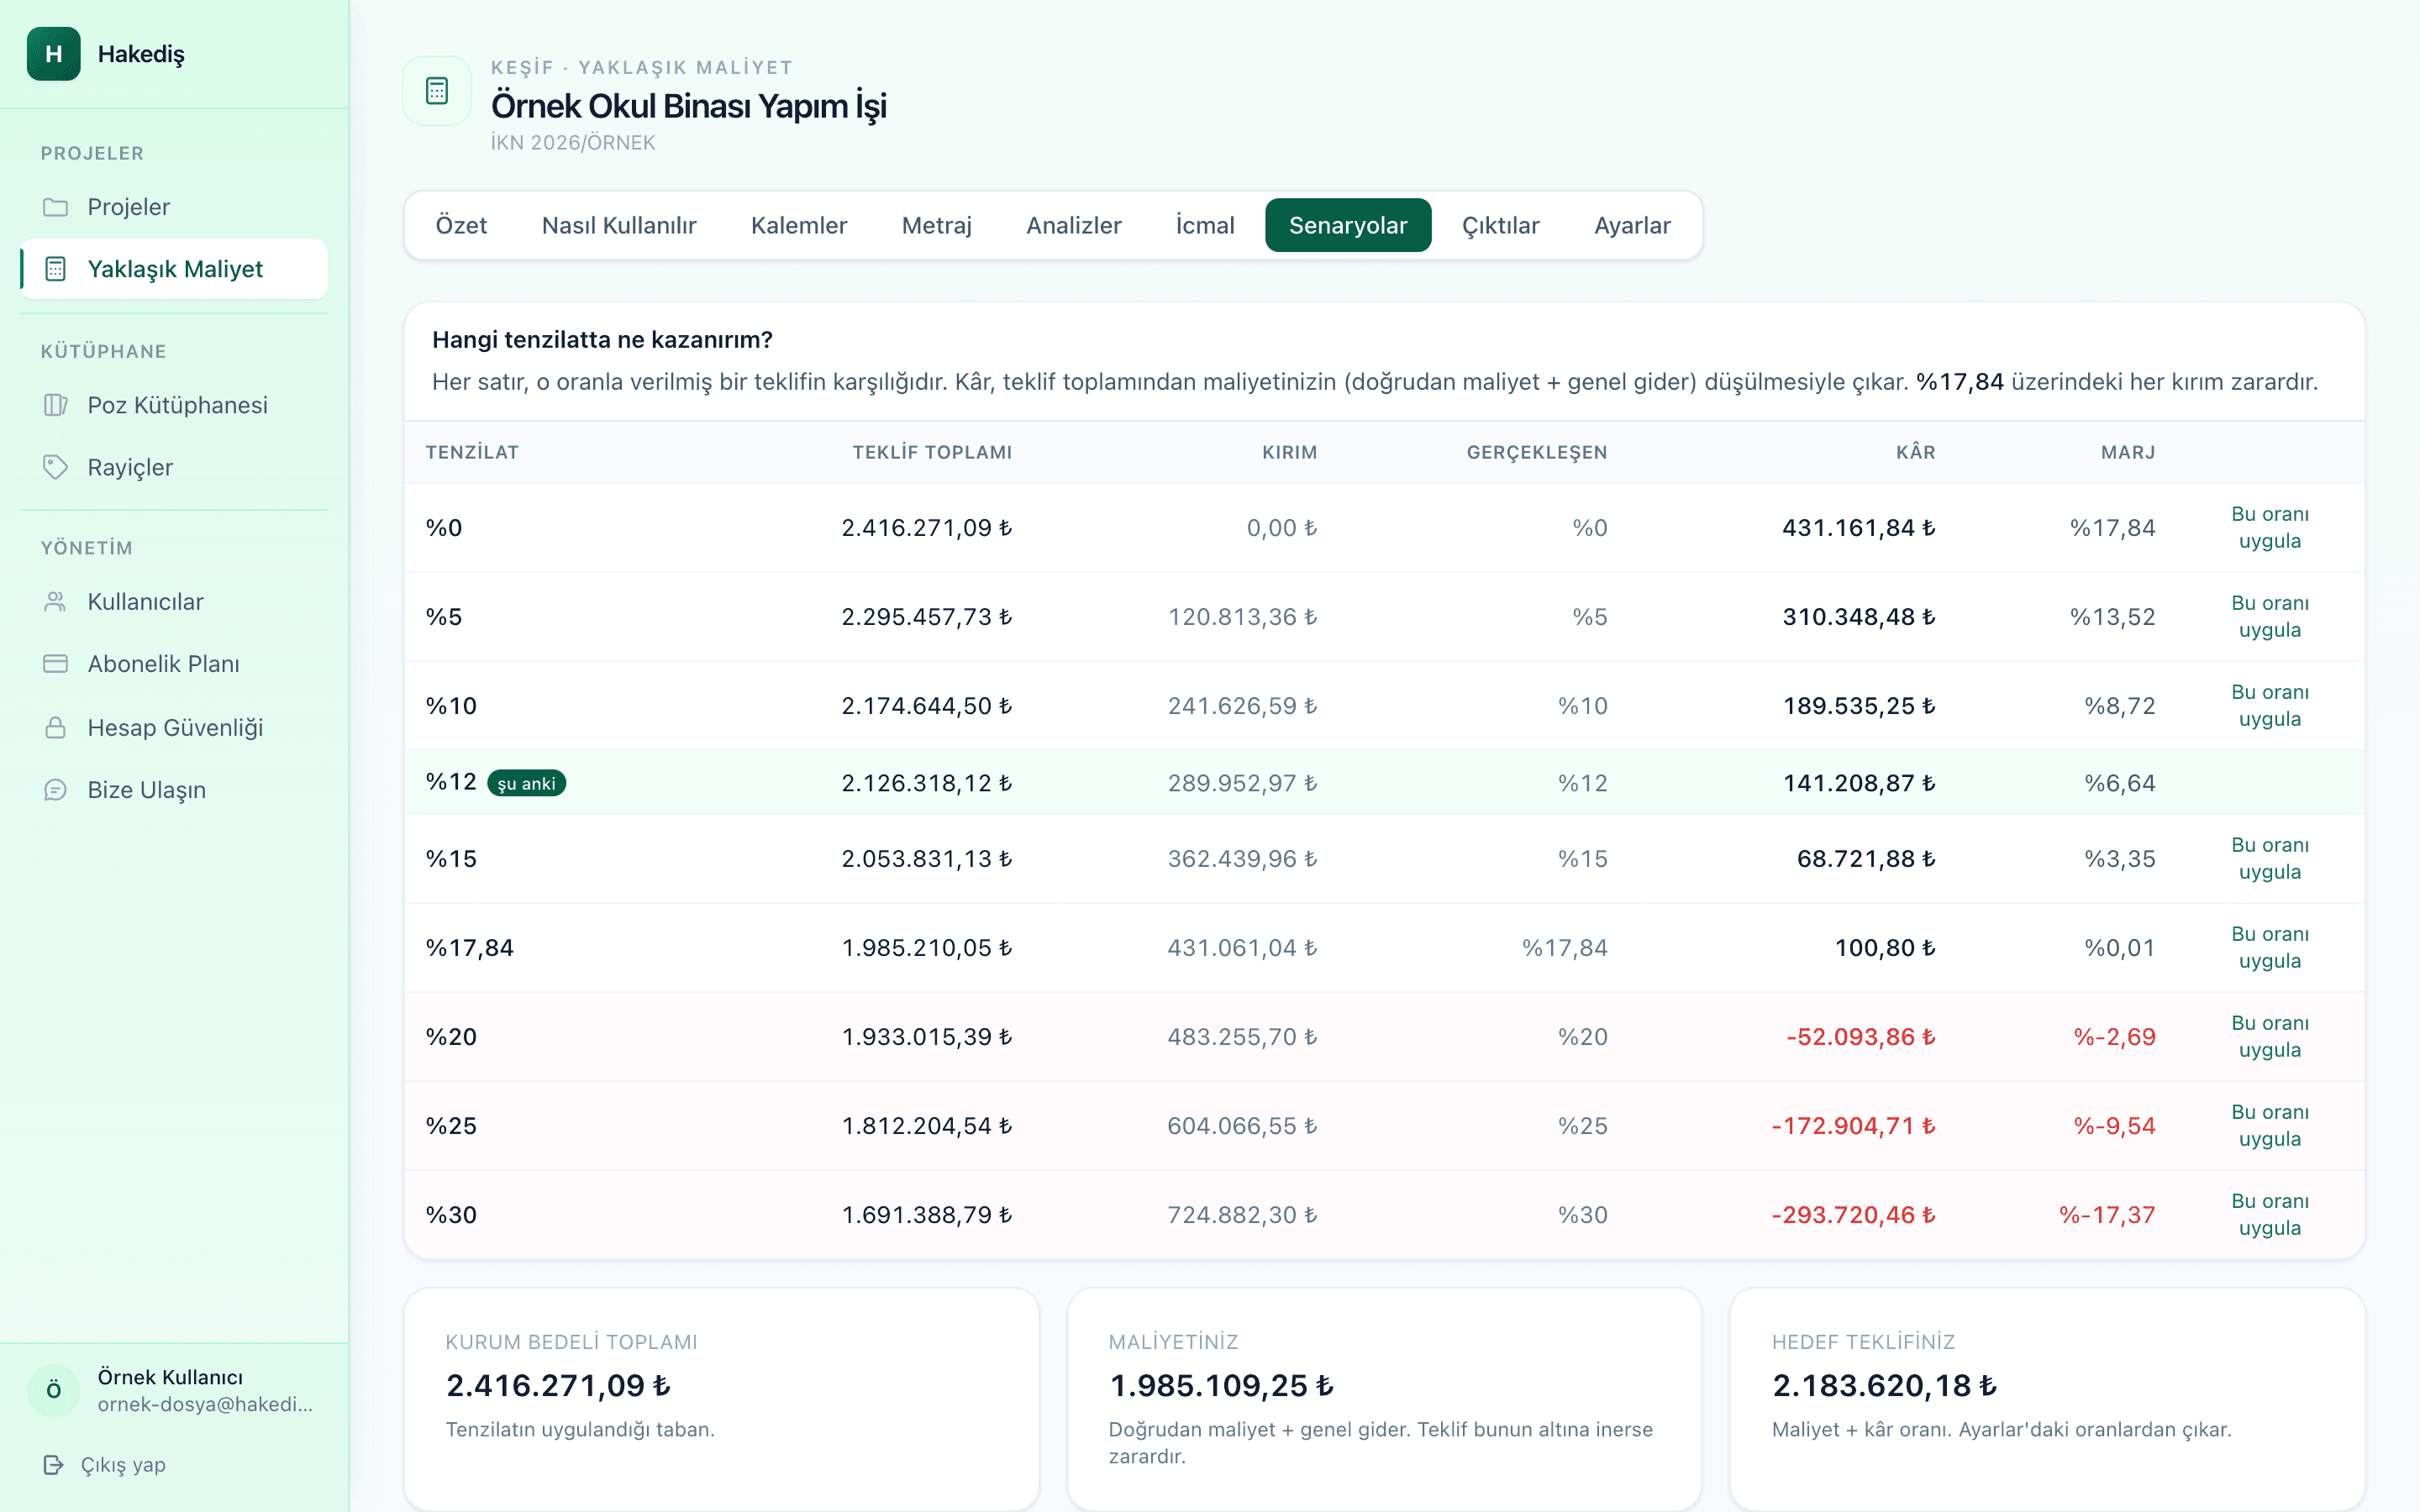Apply the %10 discount rate
This screenshot has height=1512, width=2420.
click(2270, 706)
